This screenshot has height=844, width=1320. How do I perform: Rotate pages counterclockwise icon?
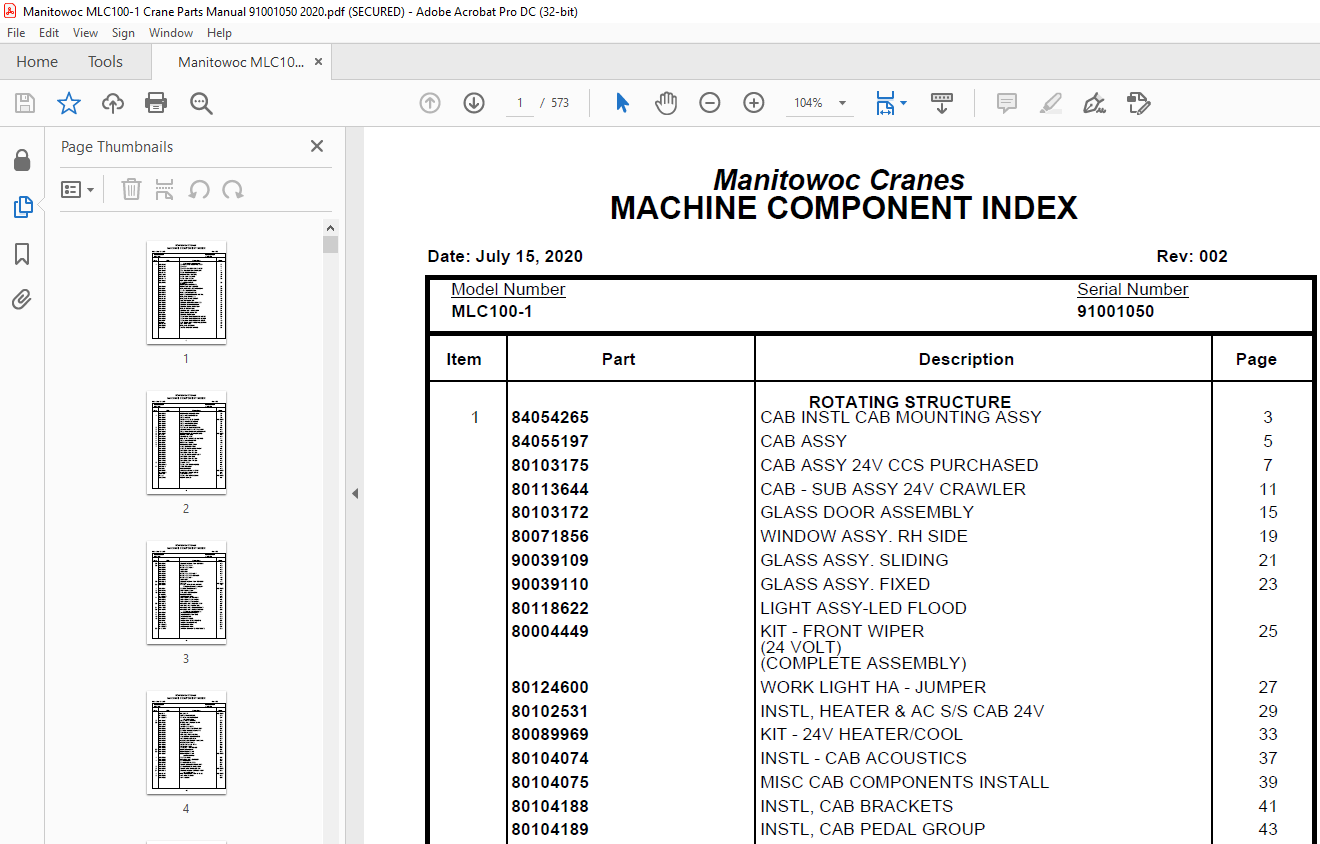tap(199, 189)
